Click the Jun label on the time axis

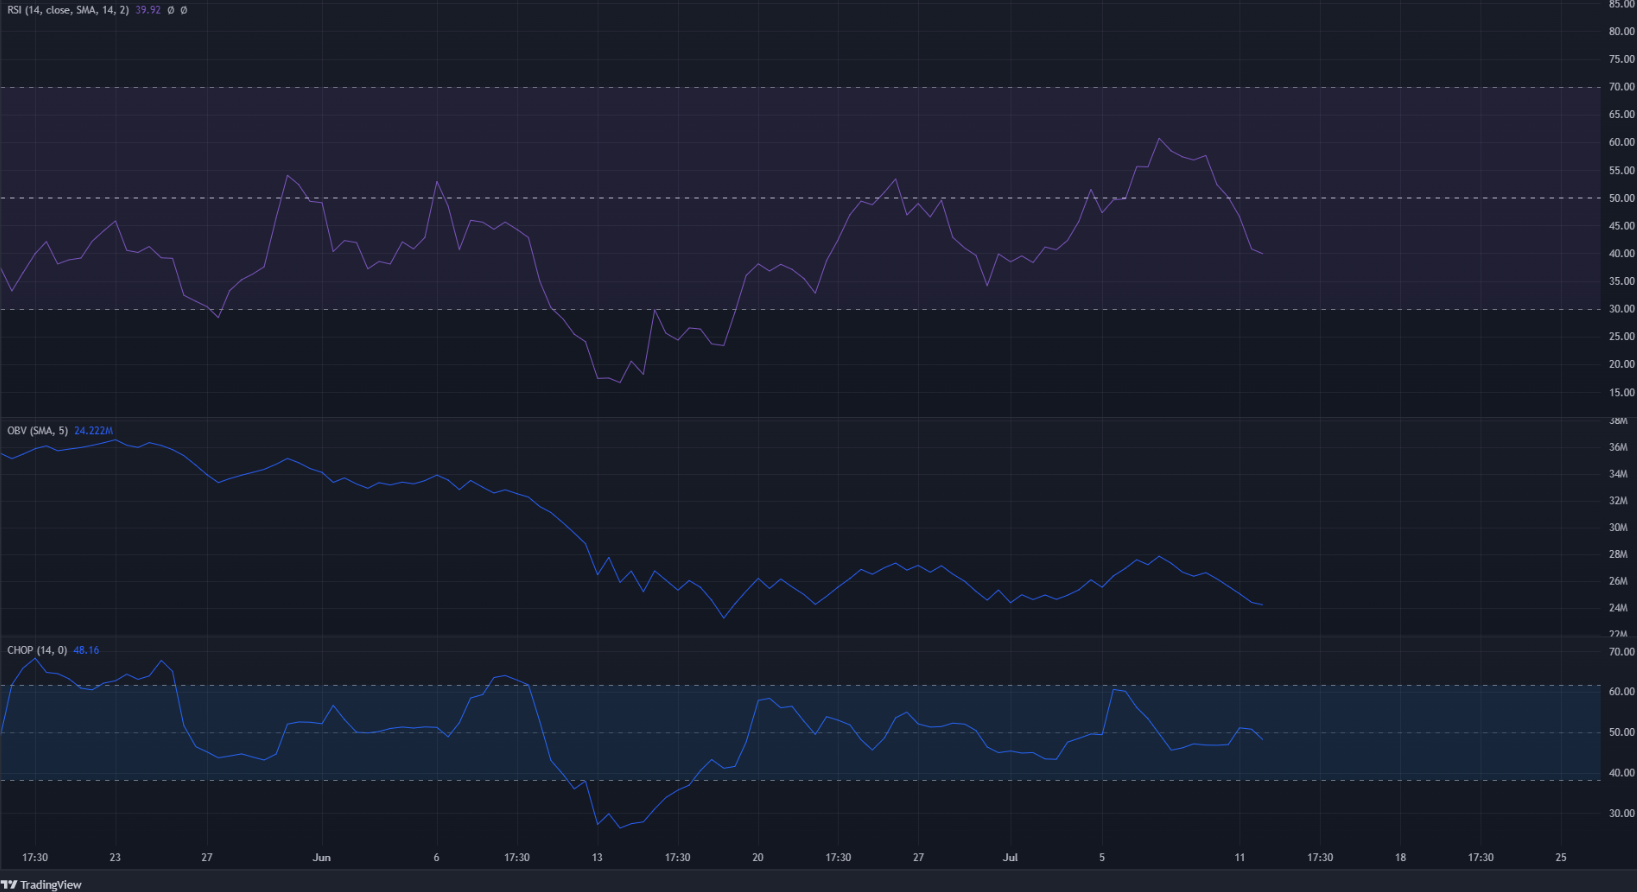321,857
